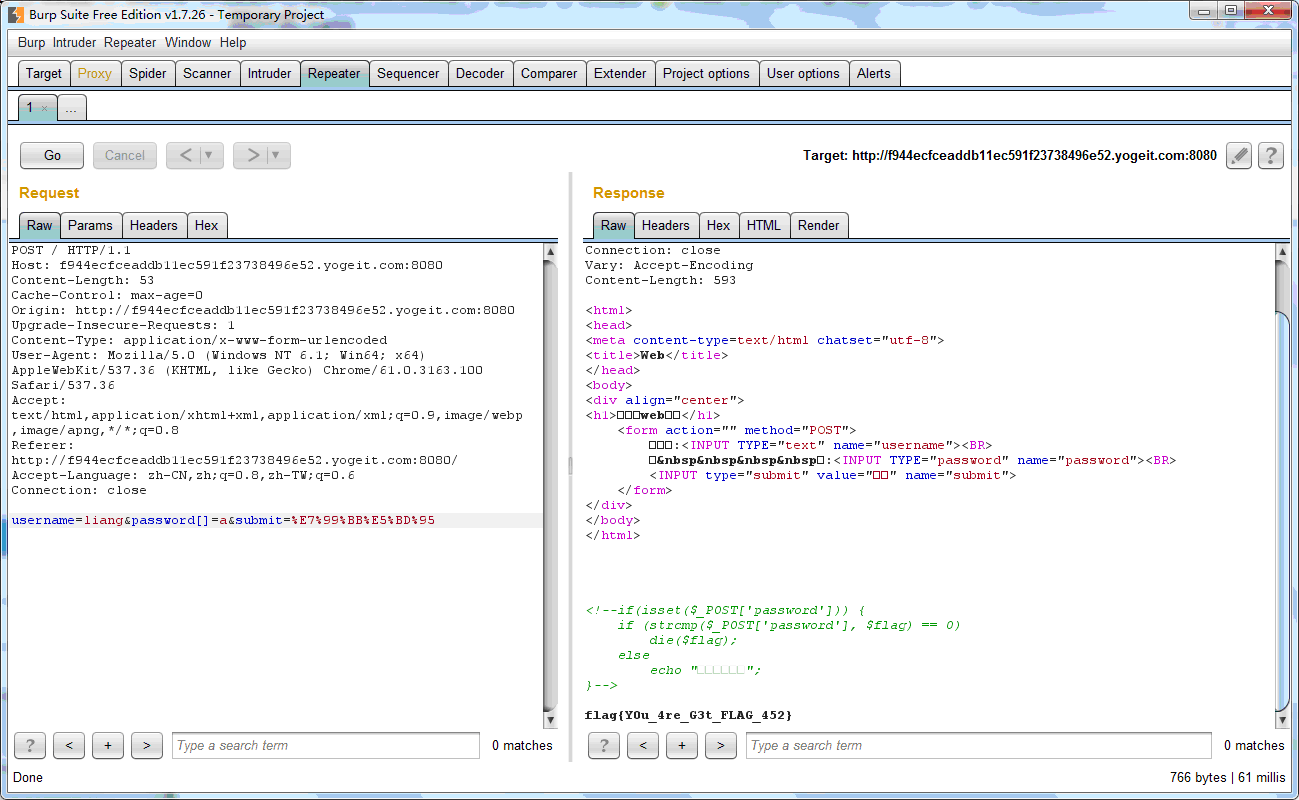This screenshot has height=800, width=1299.
Task: Open the Help menu
Action: [233, 43]
